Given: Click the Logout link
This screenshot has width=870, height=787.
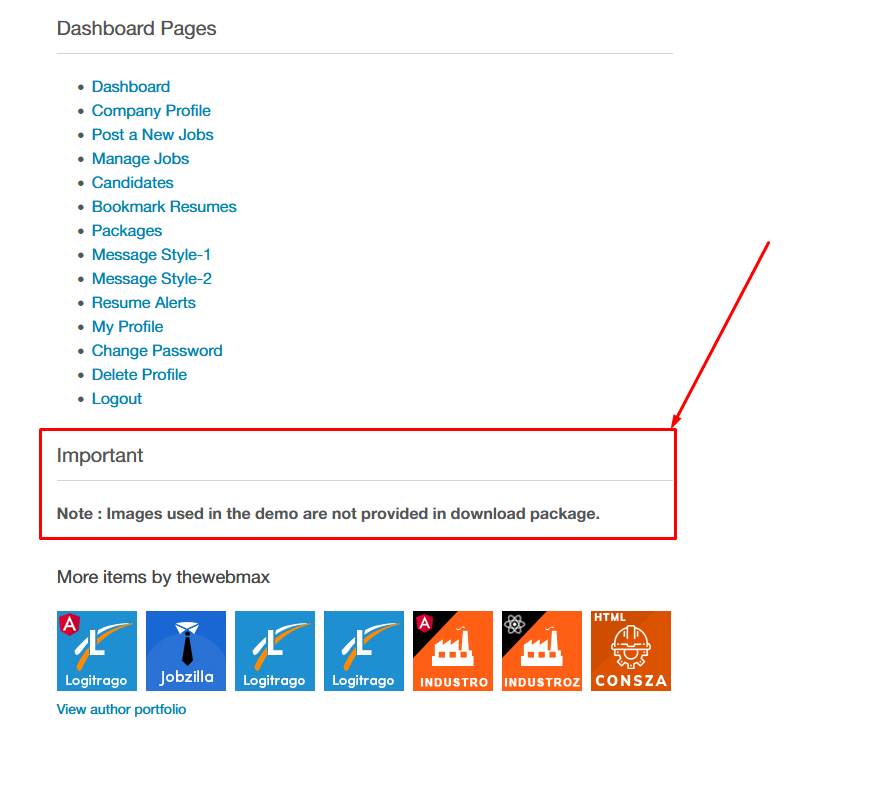Looking at the screenshot, I should pyautogui.click(x=117, y=398).
